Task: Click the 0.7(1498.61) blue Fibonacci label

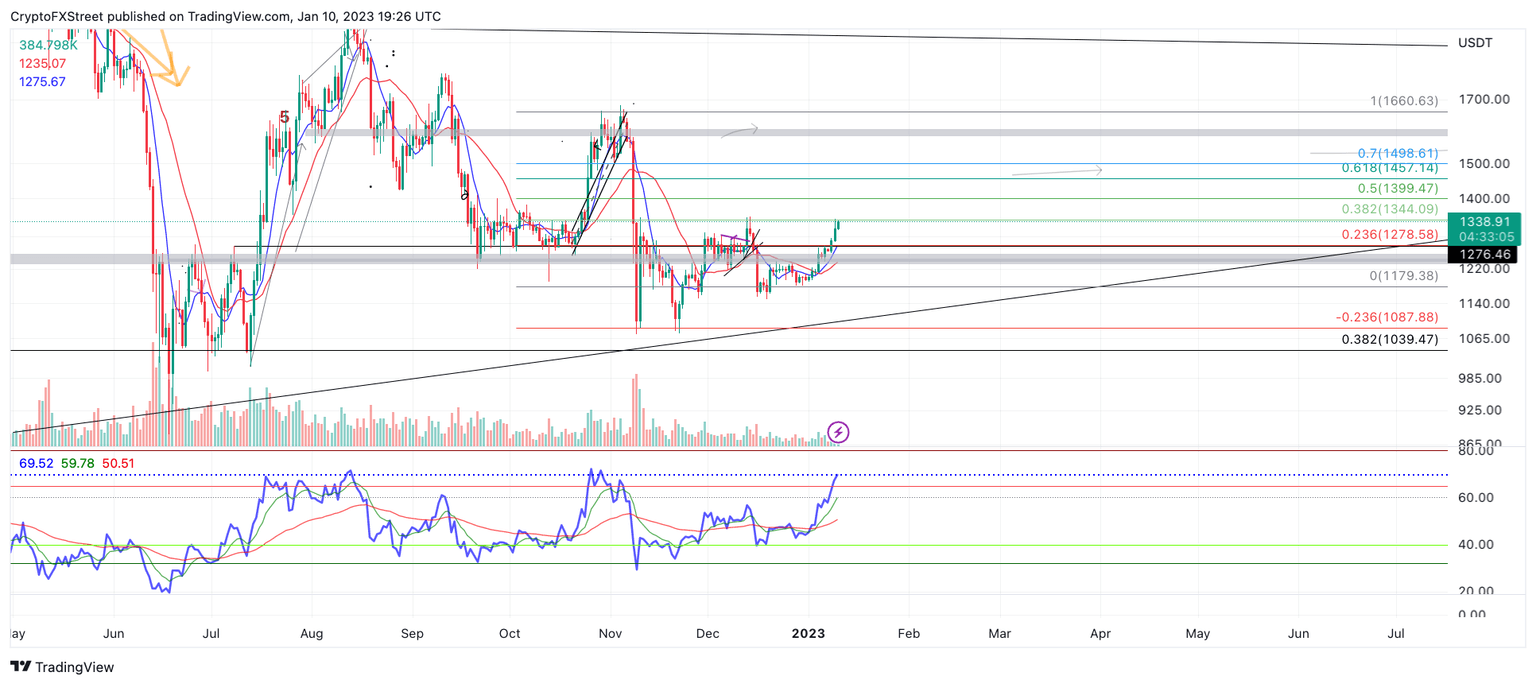Action: click(x=1398, y=153)
